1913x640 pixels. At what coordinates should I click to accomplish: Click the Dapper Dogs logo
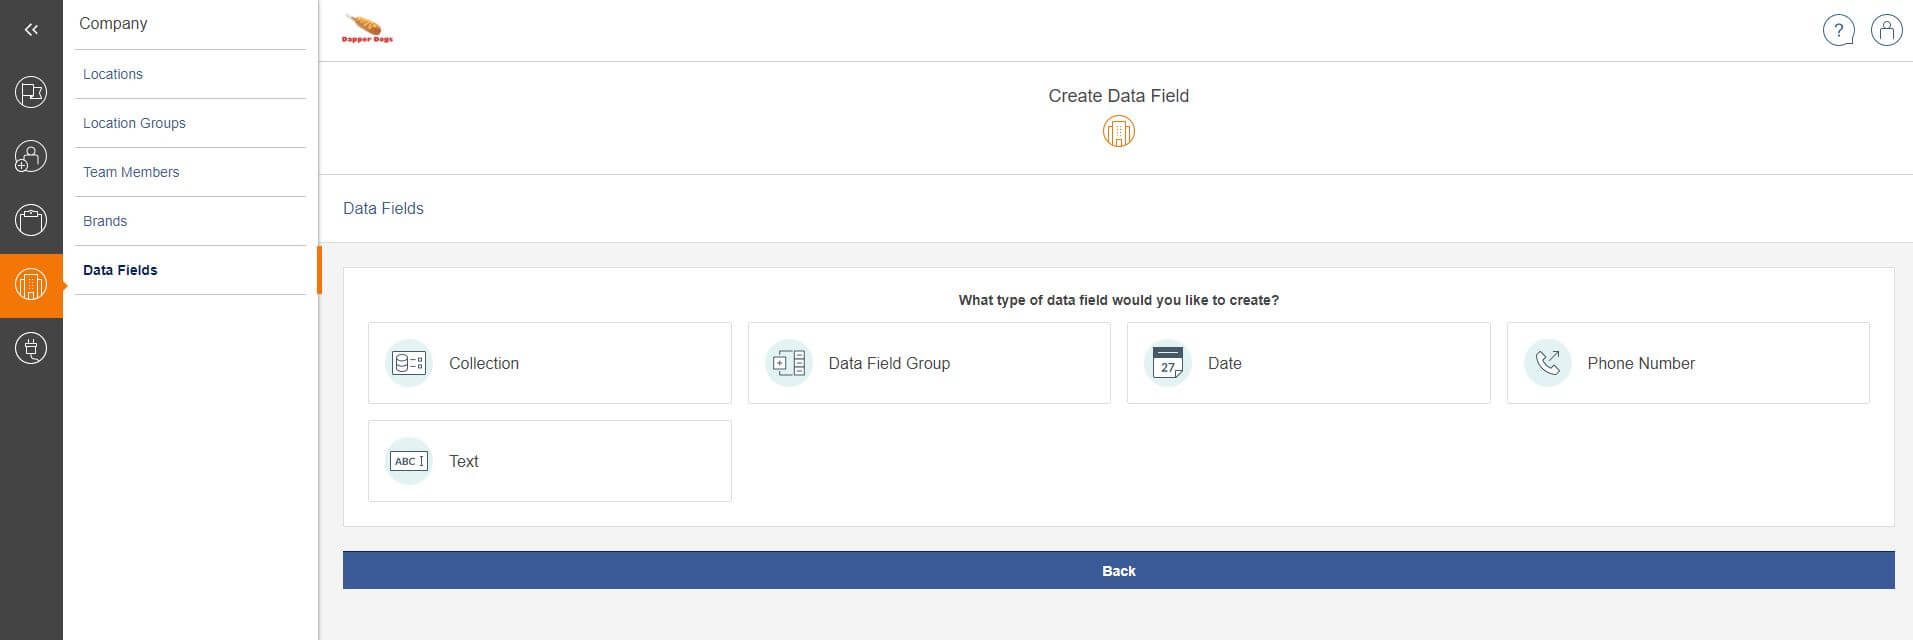[x=367, y=29]
